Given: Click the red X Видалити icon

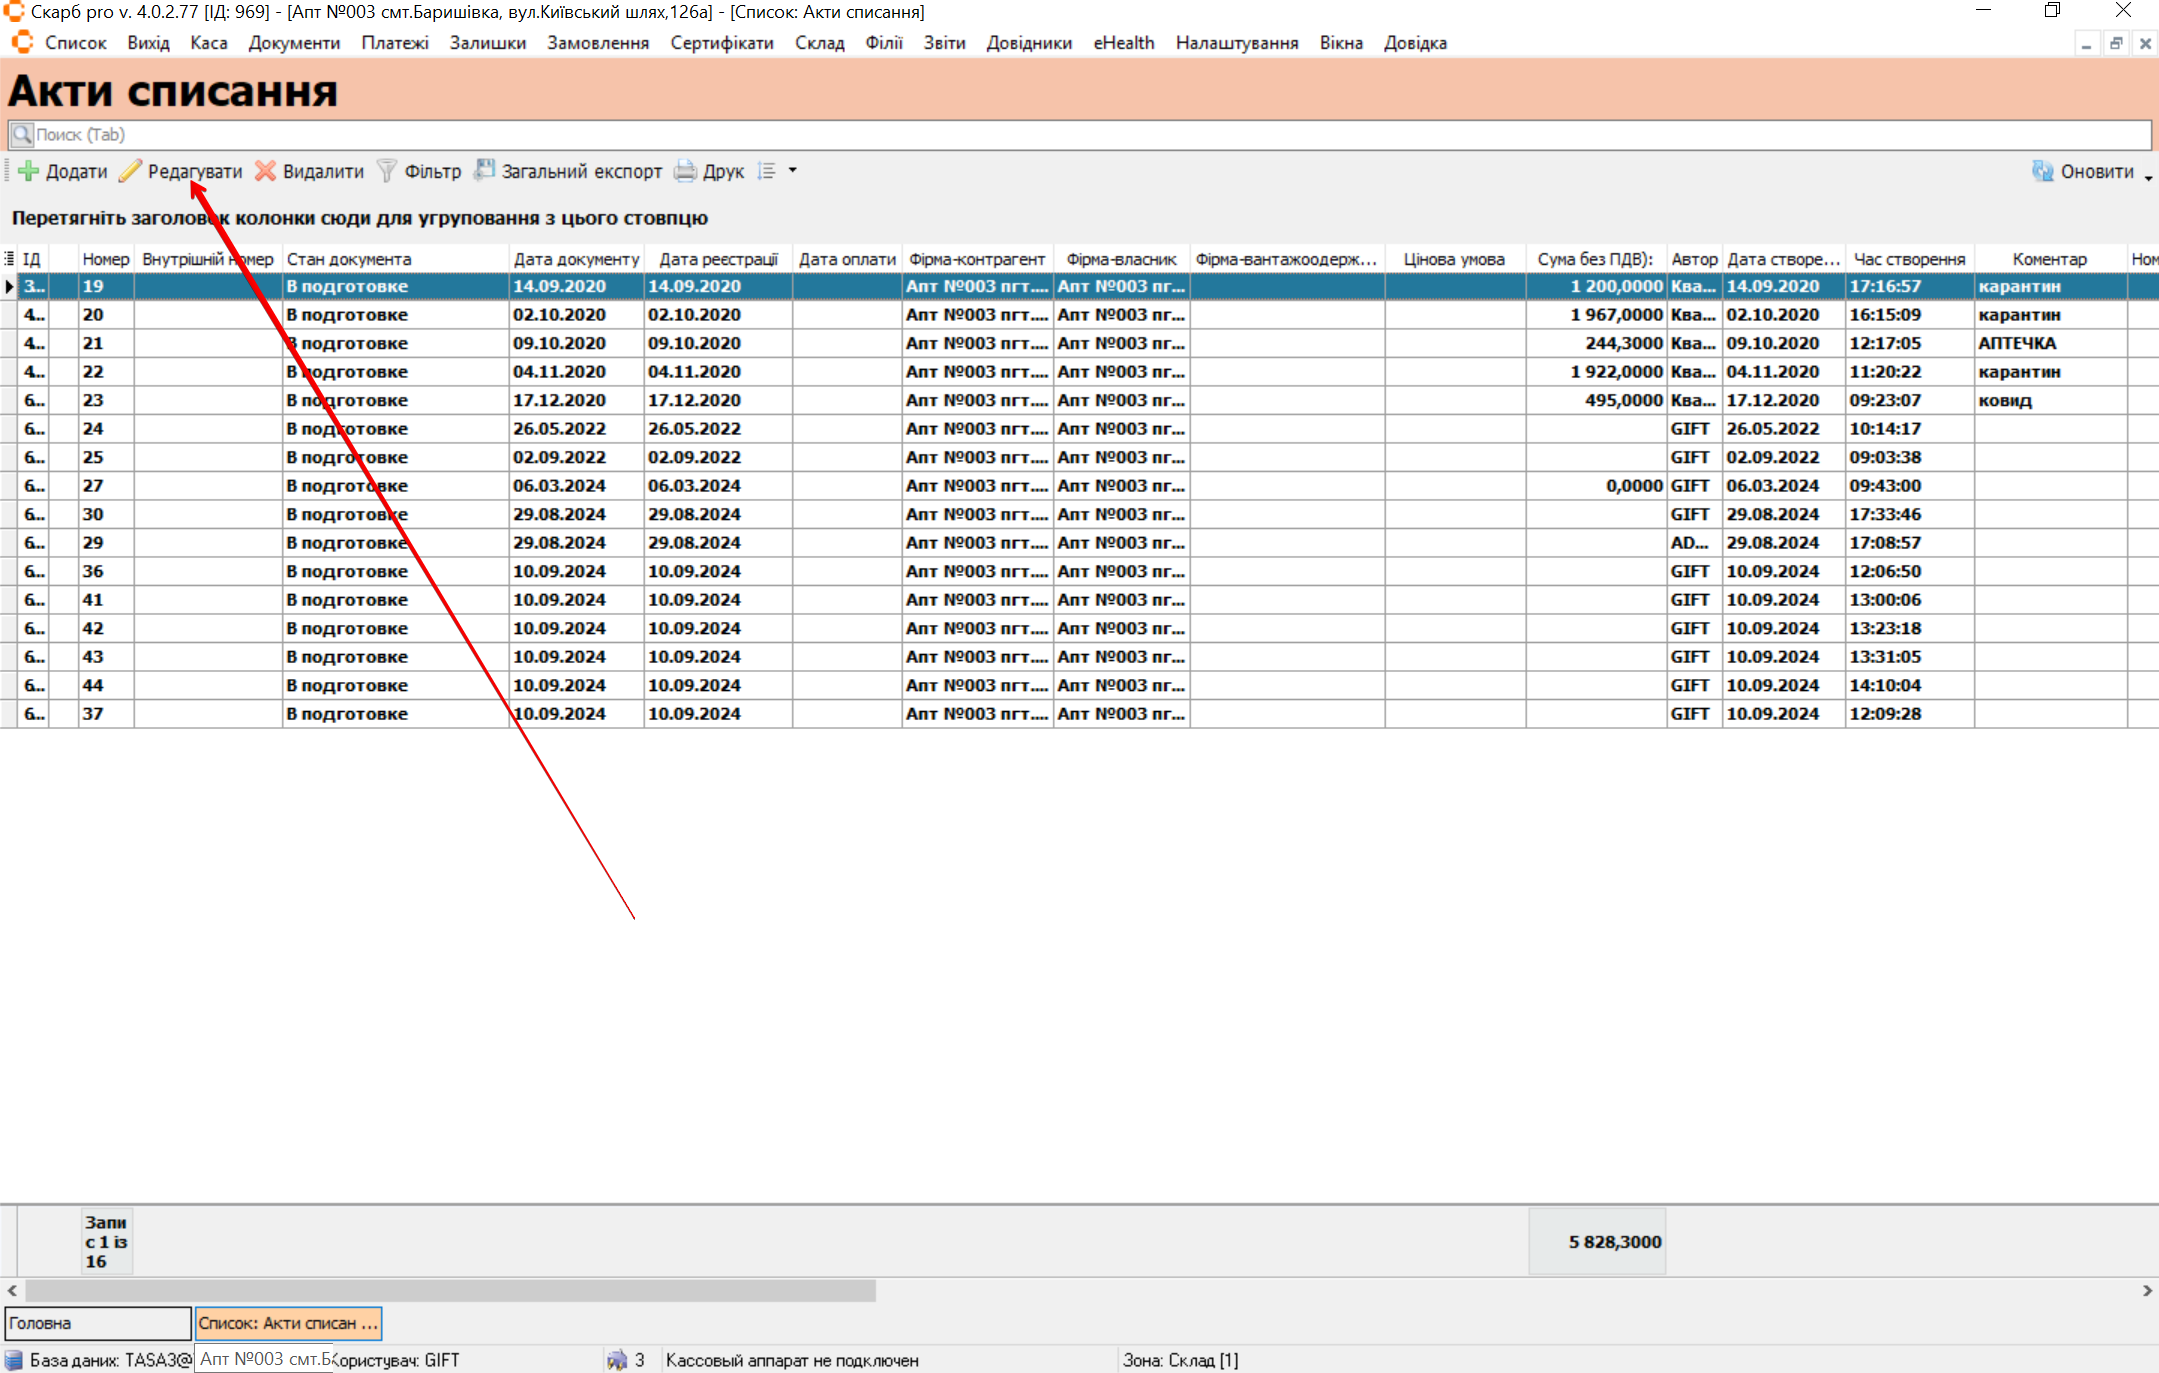Looking at the screenshot, I should click(265, 171).
